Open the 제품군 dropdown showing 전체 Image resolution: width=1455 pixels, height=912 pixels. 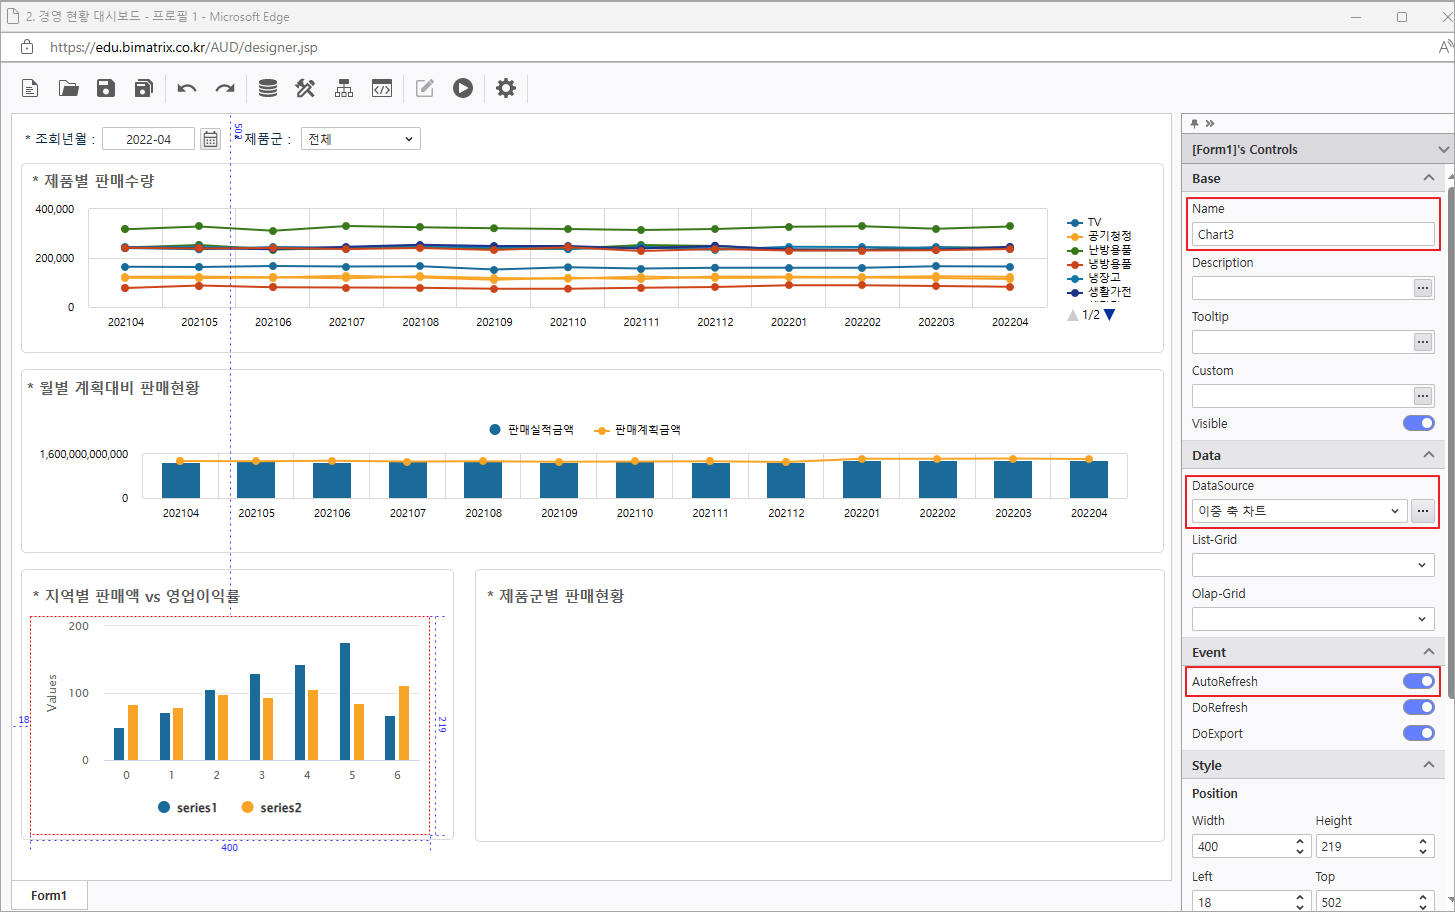360,139
